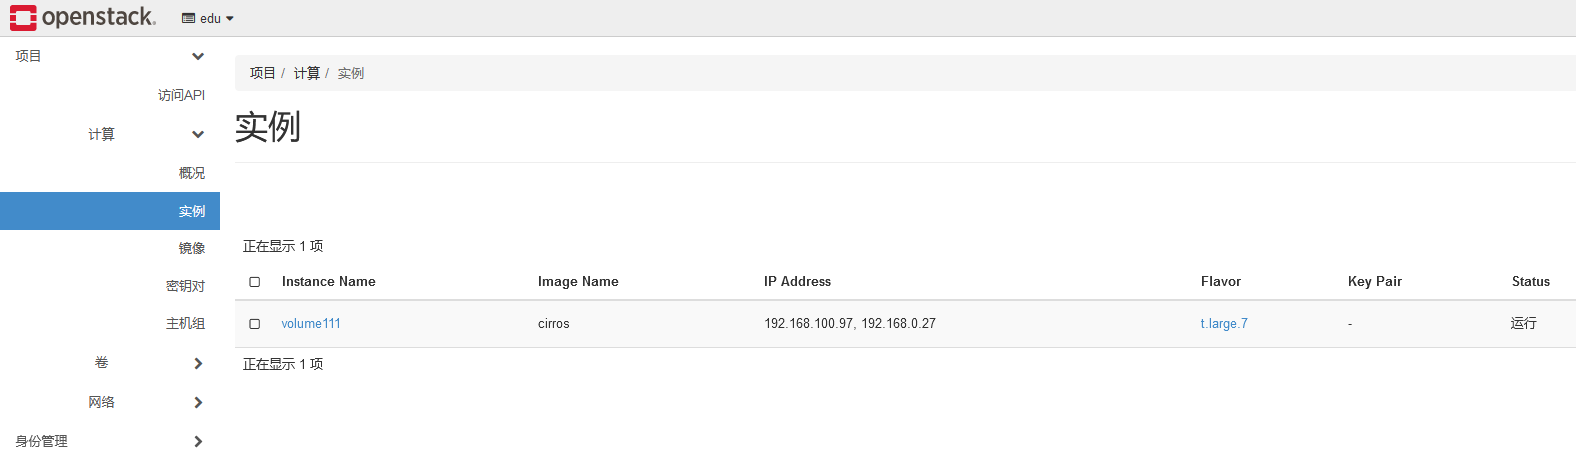Tick the volume111 row checkbox
Screen dimensions: 1576x466
(255, 324)
